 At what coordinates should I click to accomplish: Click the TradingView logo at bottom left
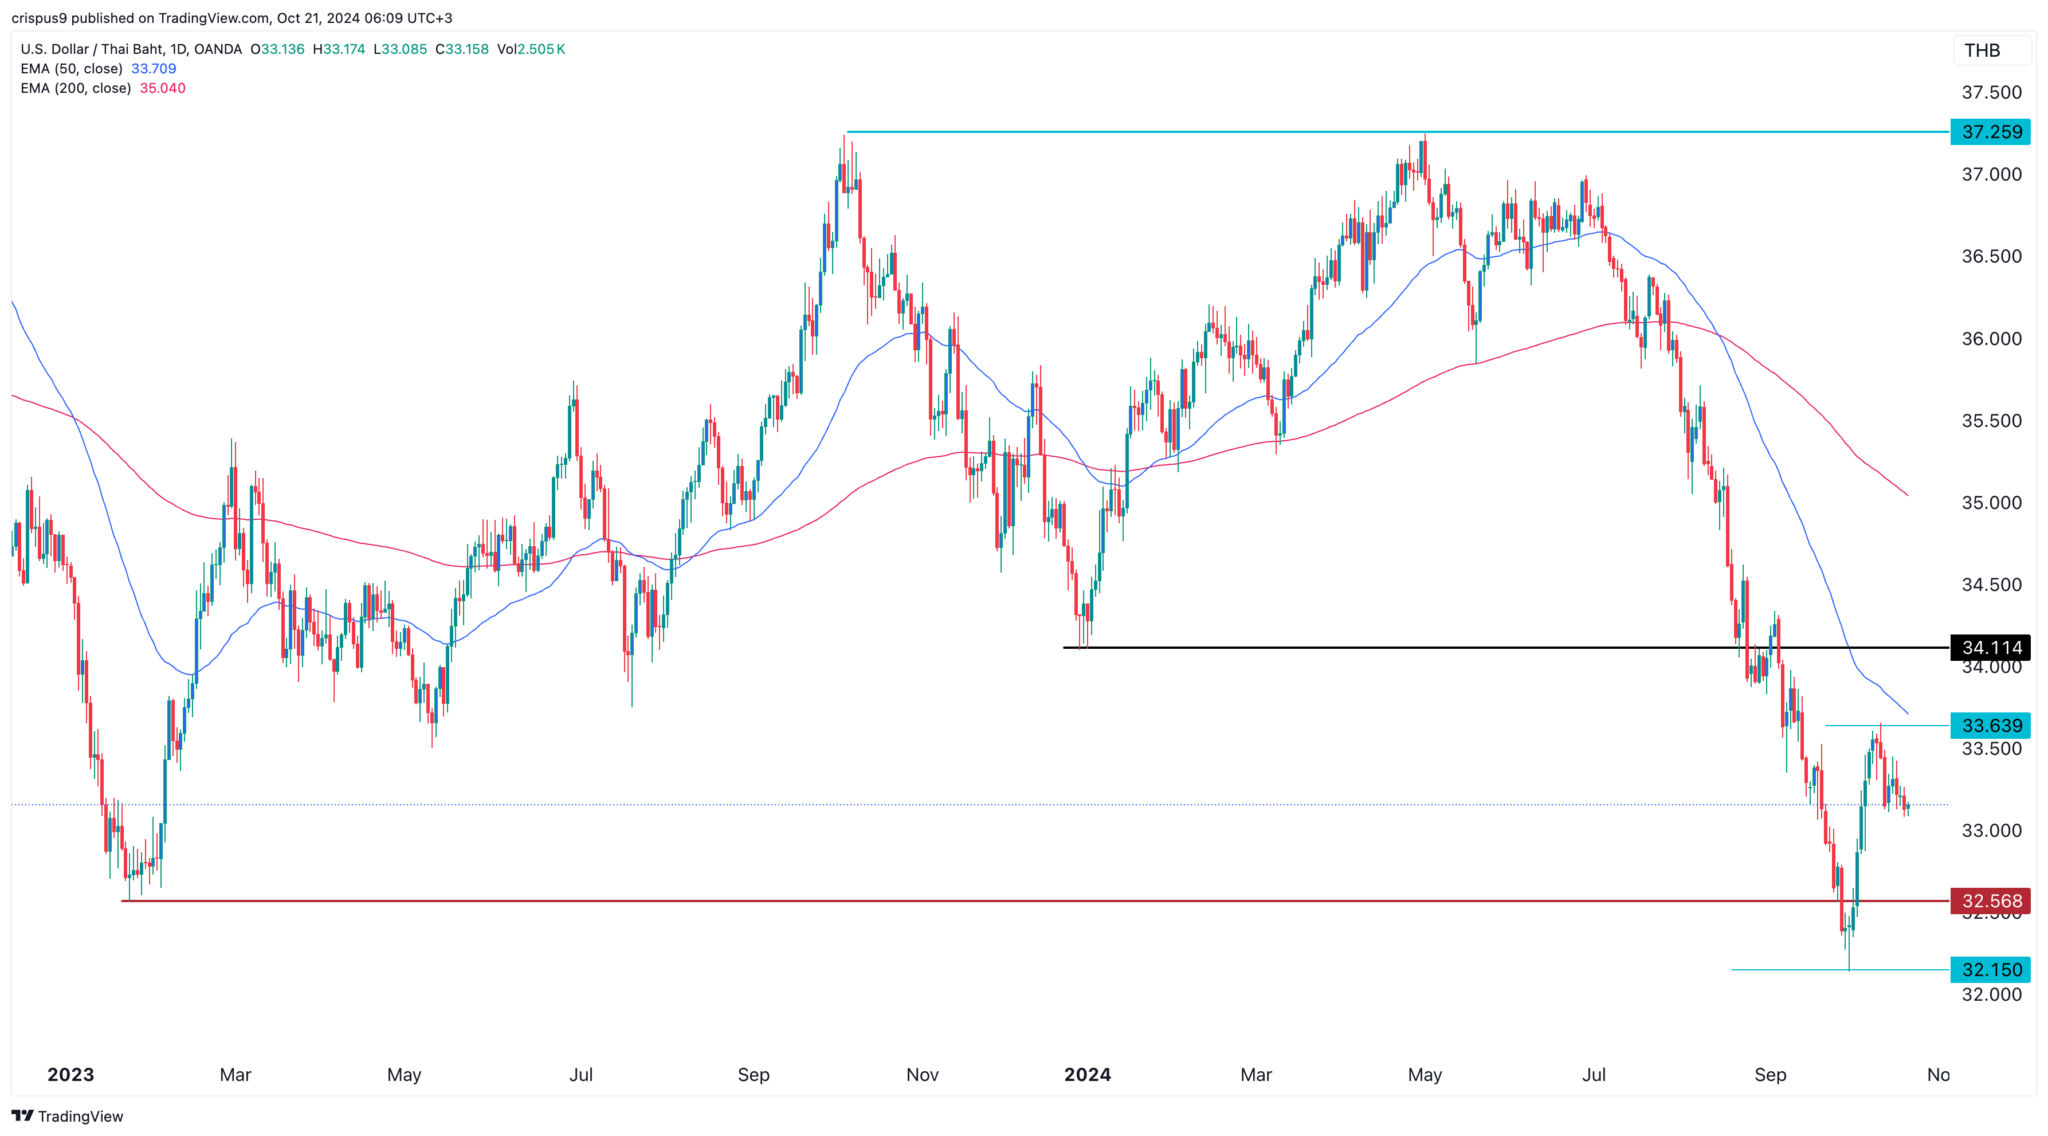[x=66, y=1116]
